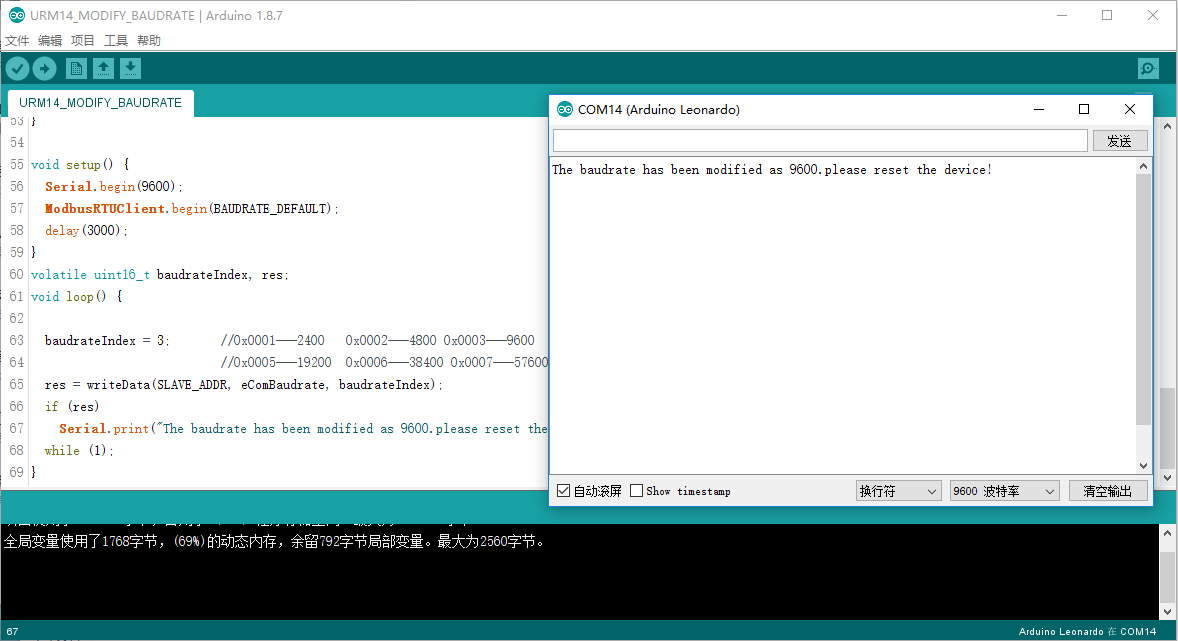The height and width of the screenshot is (641, 1178).
Task: Open the 工具 menu
Action: (x=116, y=41)
